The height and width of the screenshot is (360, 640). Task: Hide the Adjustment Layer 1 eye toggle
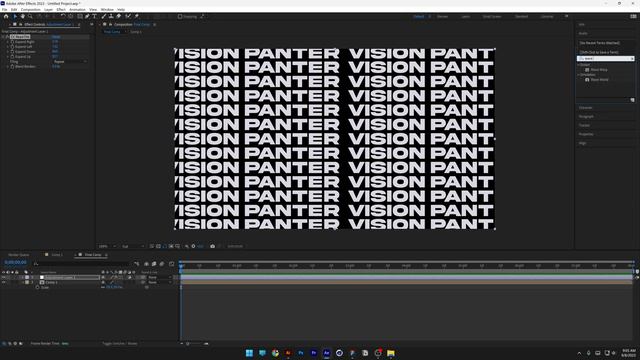4,278
